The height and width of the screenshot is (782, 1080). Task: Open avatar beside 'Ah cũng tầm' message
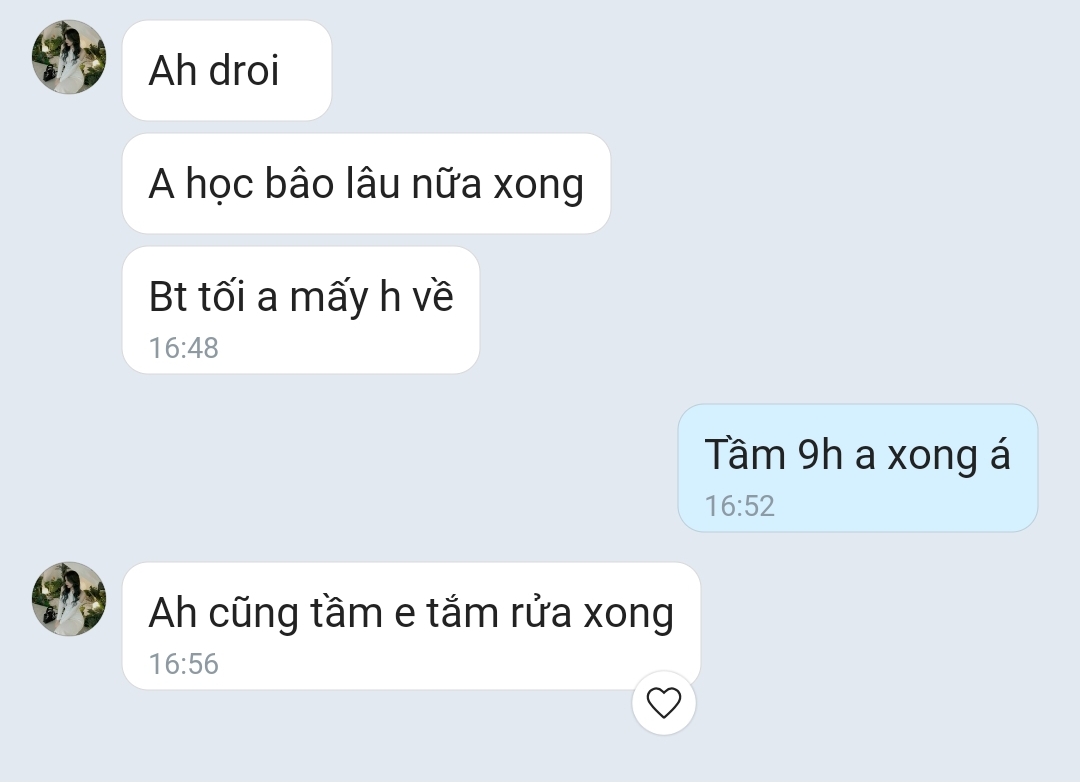pyautogui.click(x=69, y=599)
